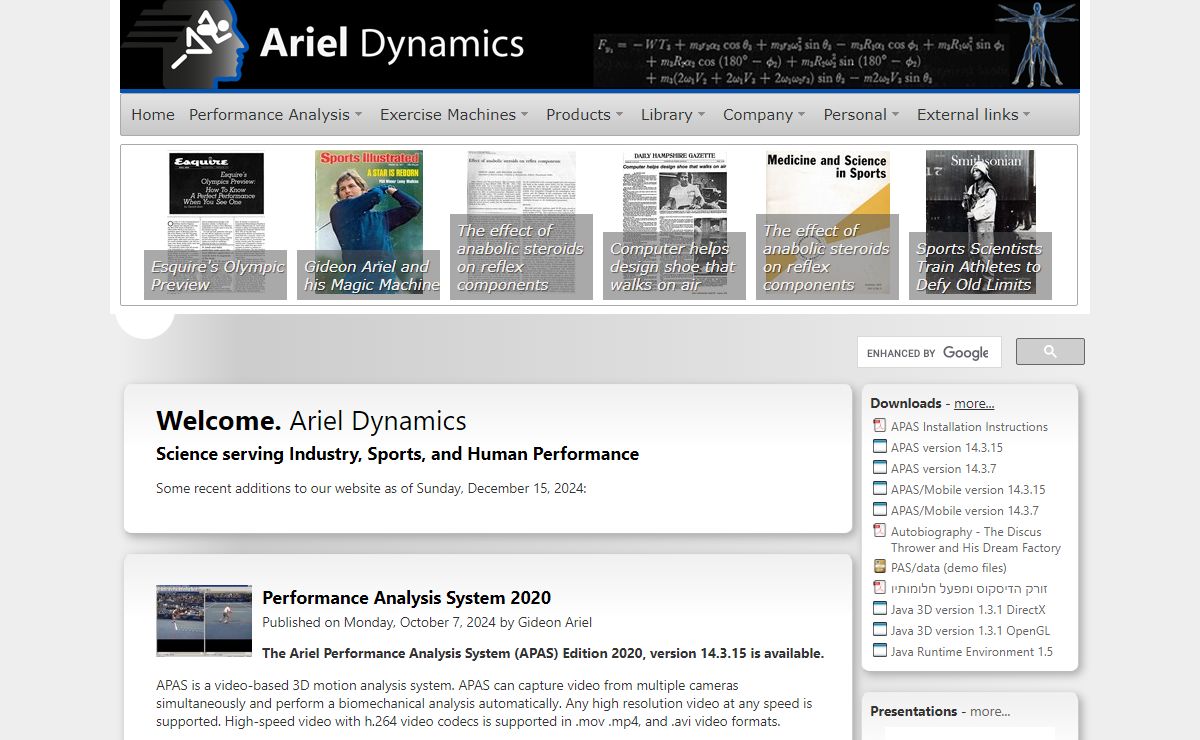Download APAS Installation Instructions
The width and height of the screenshot is (1200, 740).
pos(969,427)
